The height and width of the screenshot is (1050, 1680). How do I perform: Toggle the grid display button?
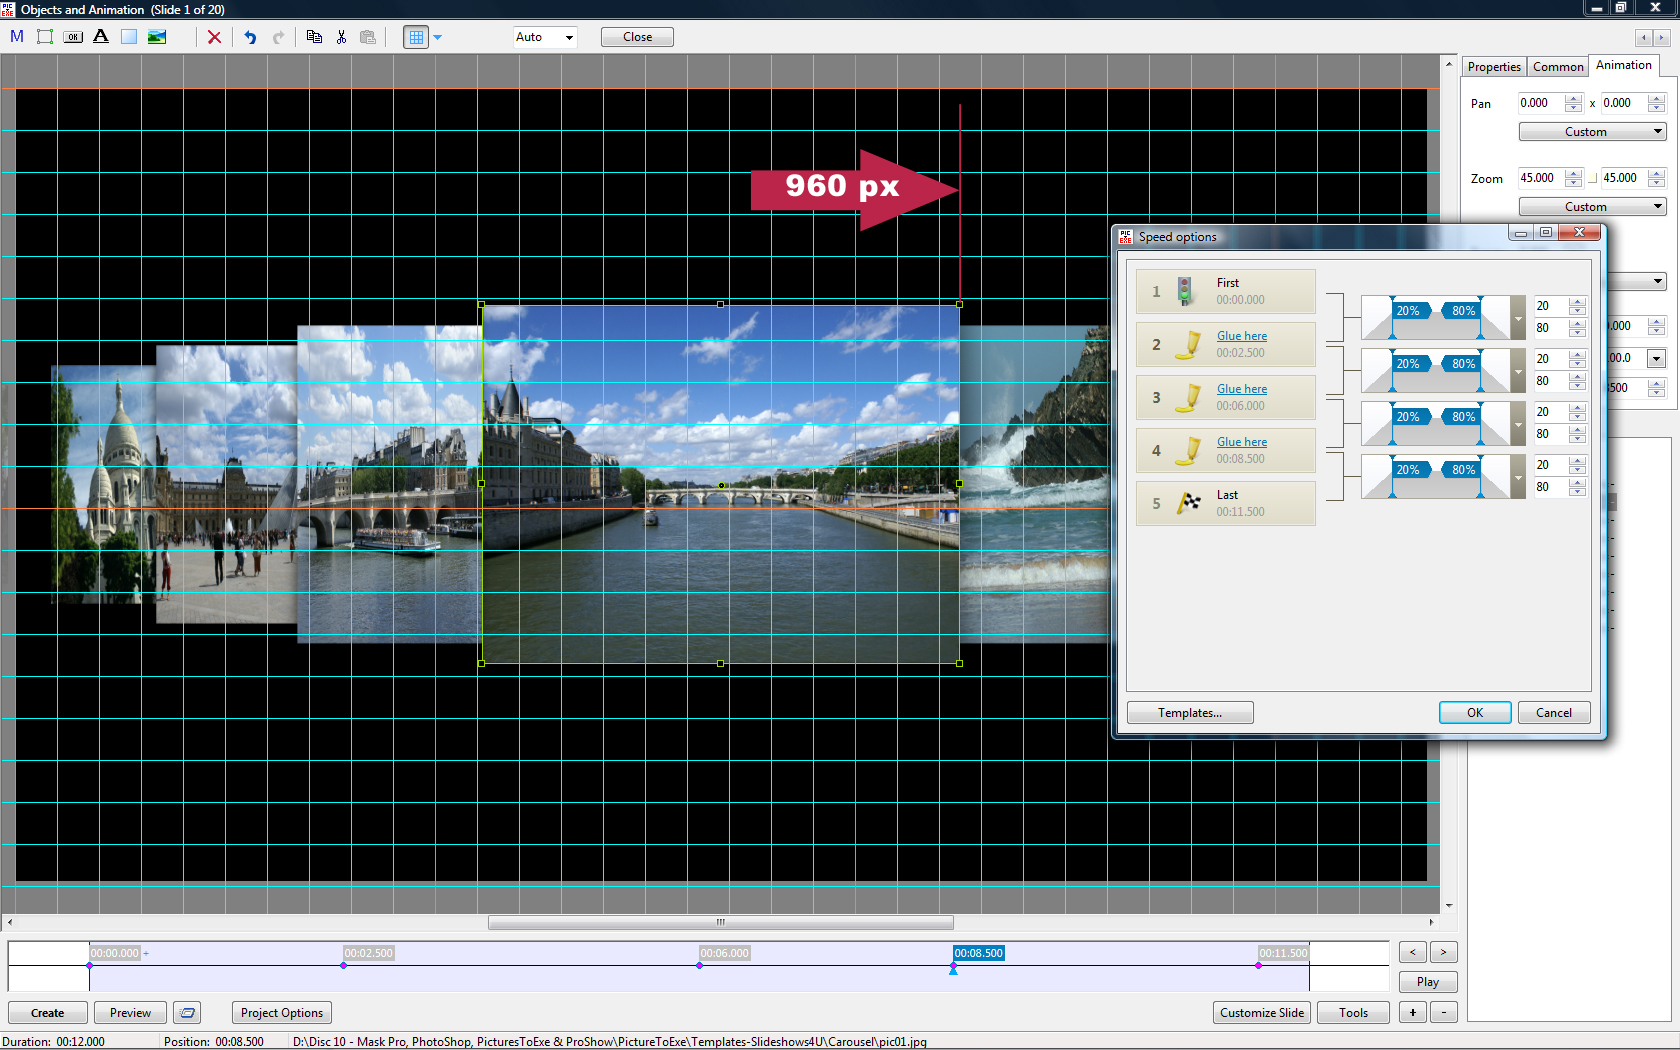pyautogui.click(x=416, y=37)
